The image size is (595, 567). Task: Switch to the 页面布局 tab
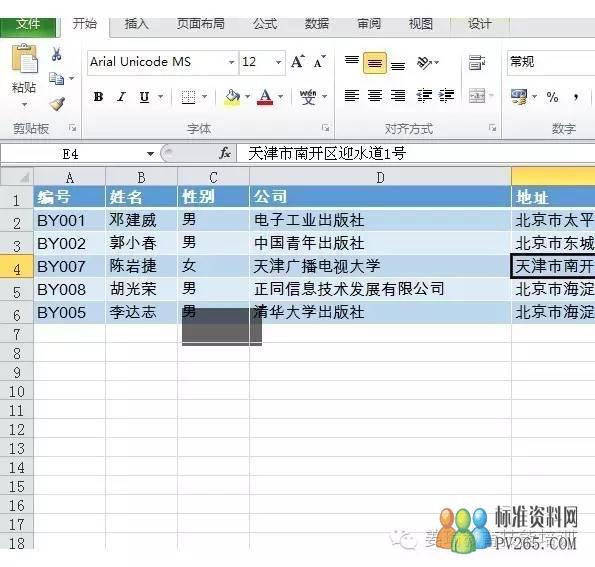pos(200,24)
